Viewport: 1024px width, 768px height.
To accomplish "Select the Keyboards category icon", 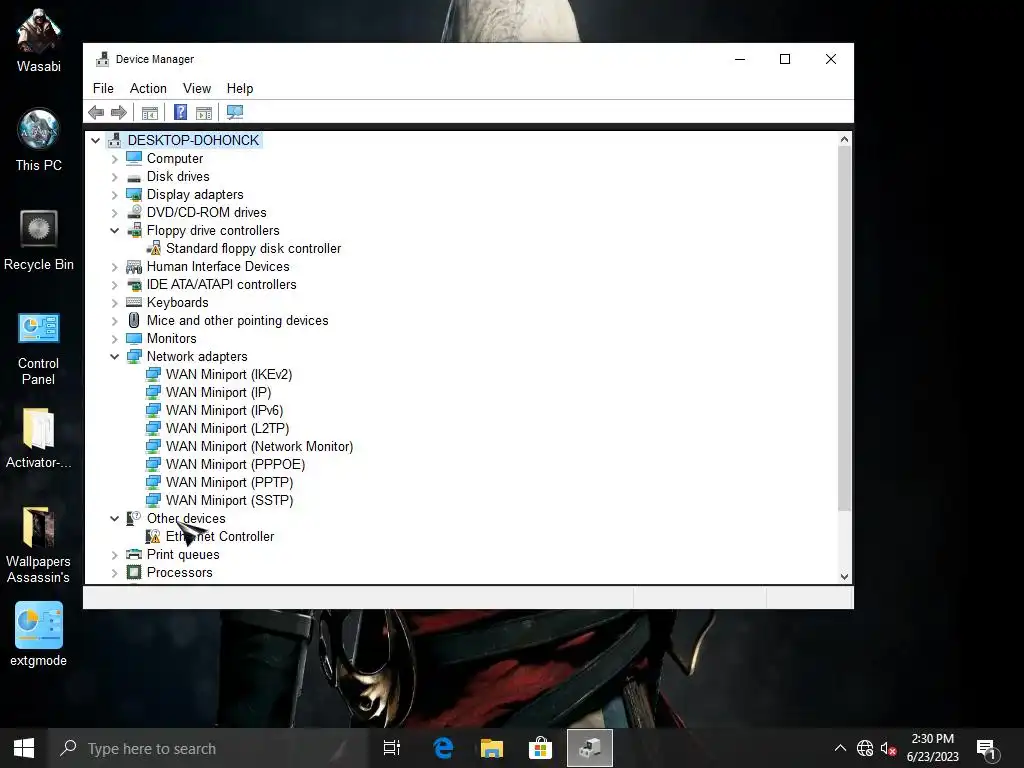I will 134,302.
